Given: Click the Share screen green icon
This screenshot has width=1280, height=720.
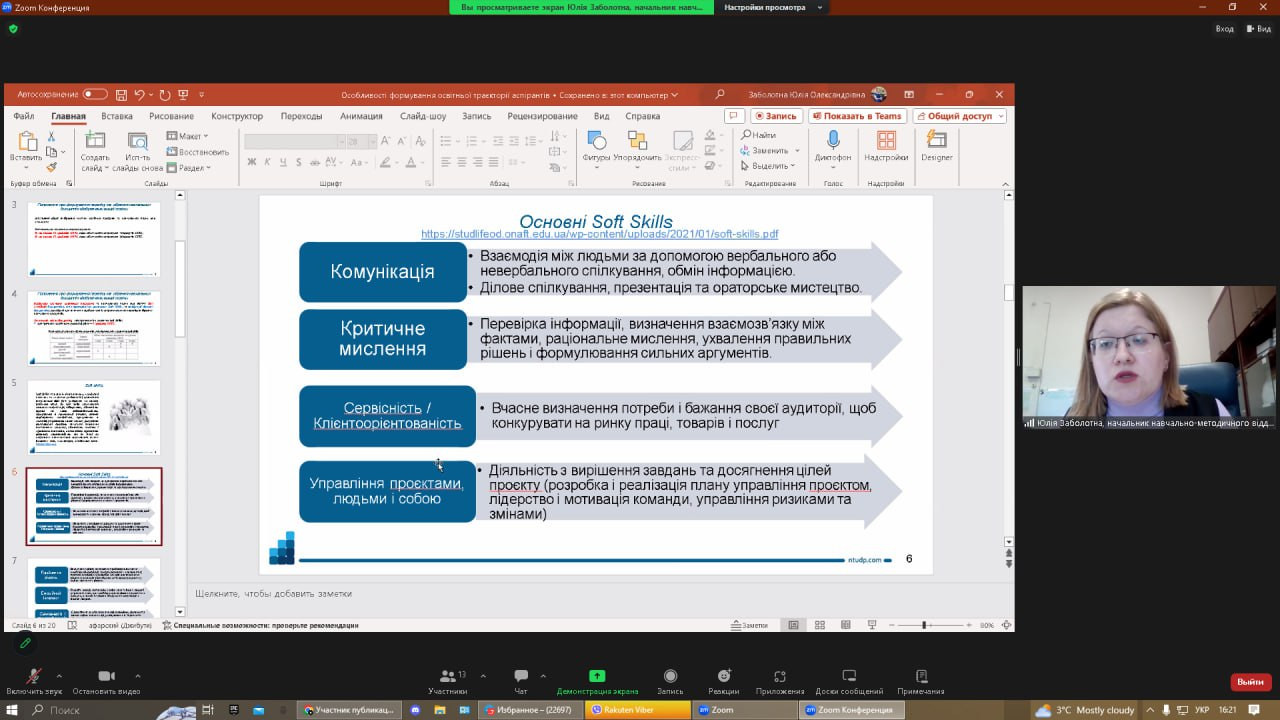Looking at the screenshot, I should [x=597, y=677].
